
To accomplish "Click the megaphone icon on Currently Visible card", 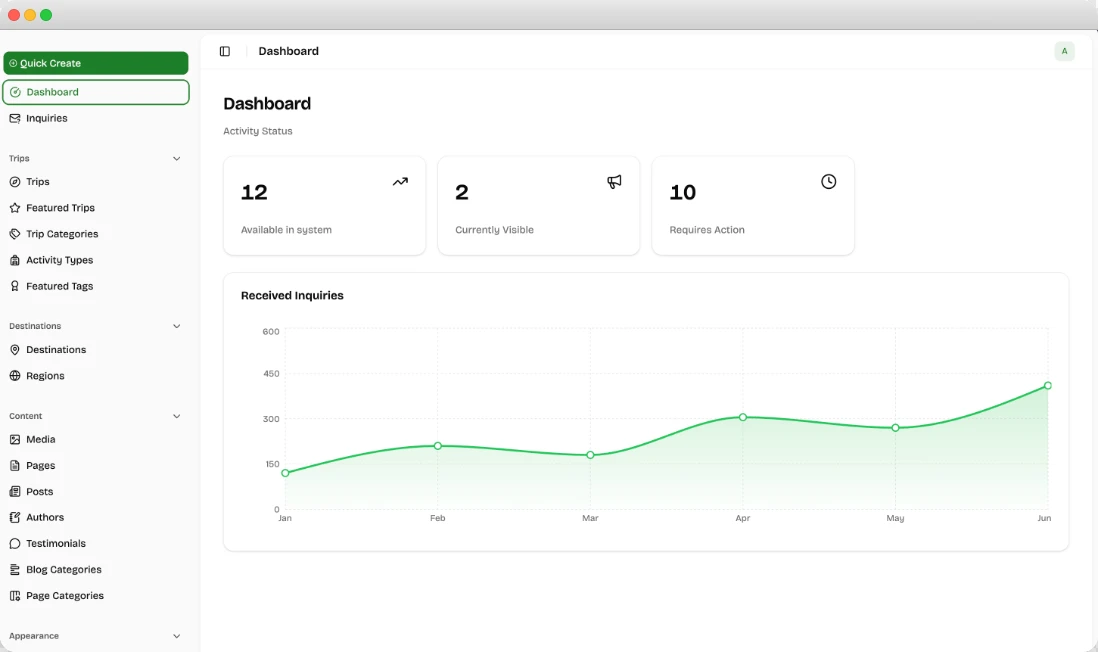I will click(614, 181).
